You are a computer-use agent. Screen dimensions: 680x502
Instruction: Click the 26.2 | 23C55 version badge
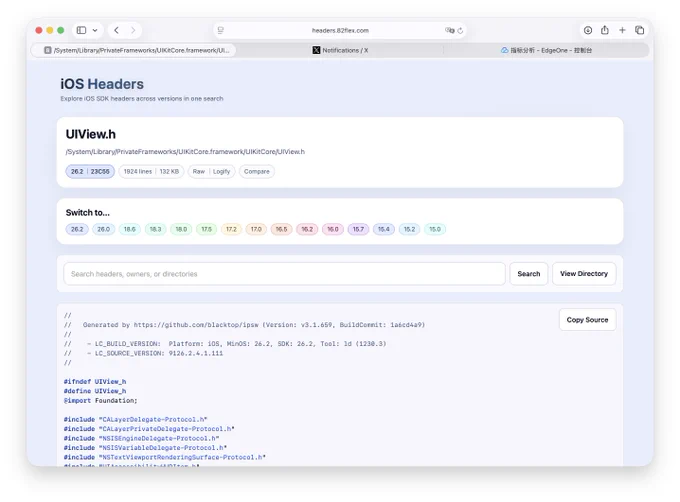90,171
